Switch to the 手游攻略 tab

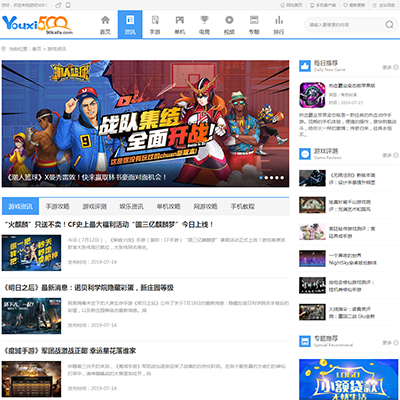pos(57,207)
